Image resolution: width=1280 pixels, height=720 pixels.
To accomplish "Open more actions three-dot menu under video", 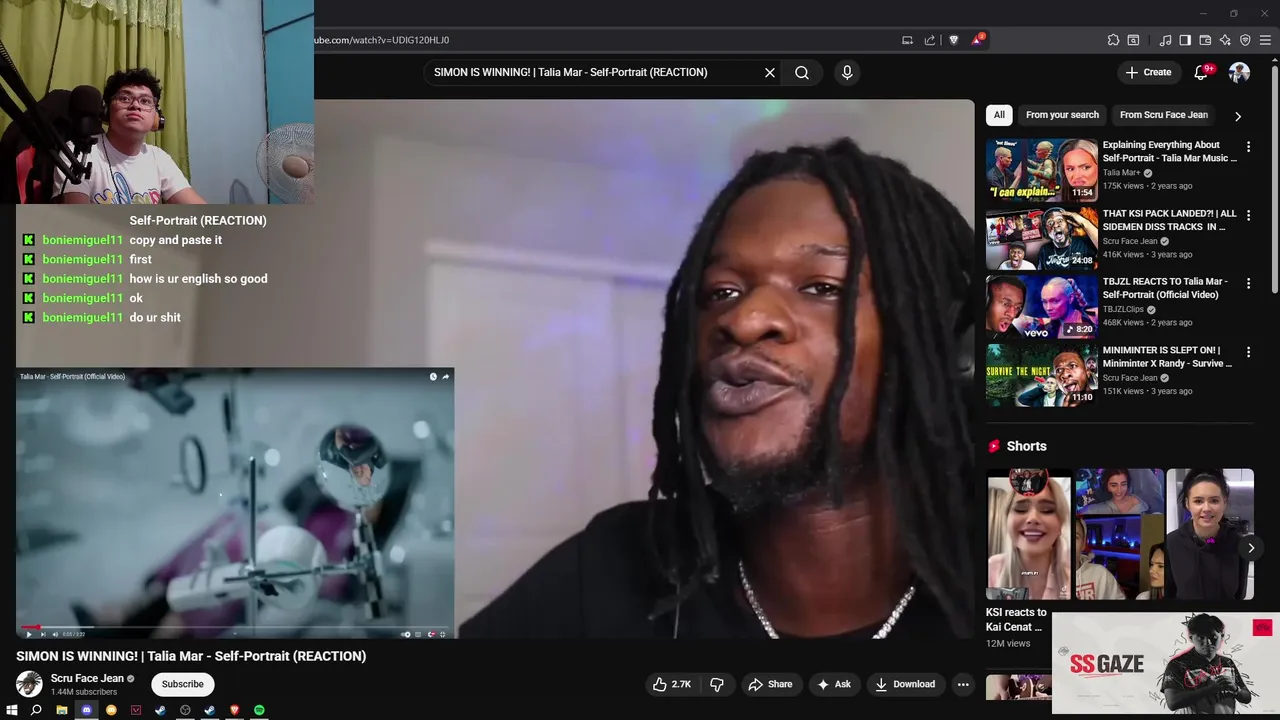I will 963,684.
